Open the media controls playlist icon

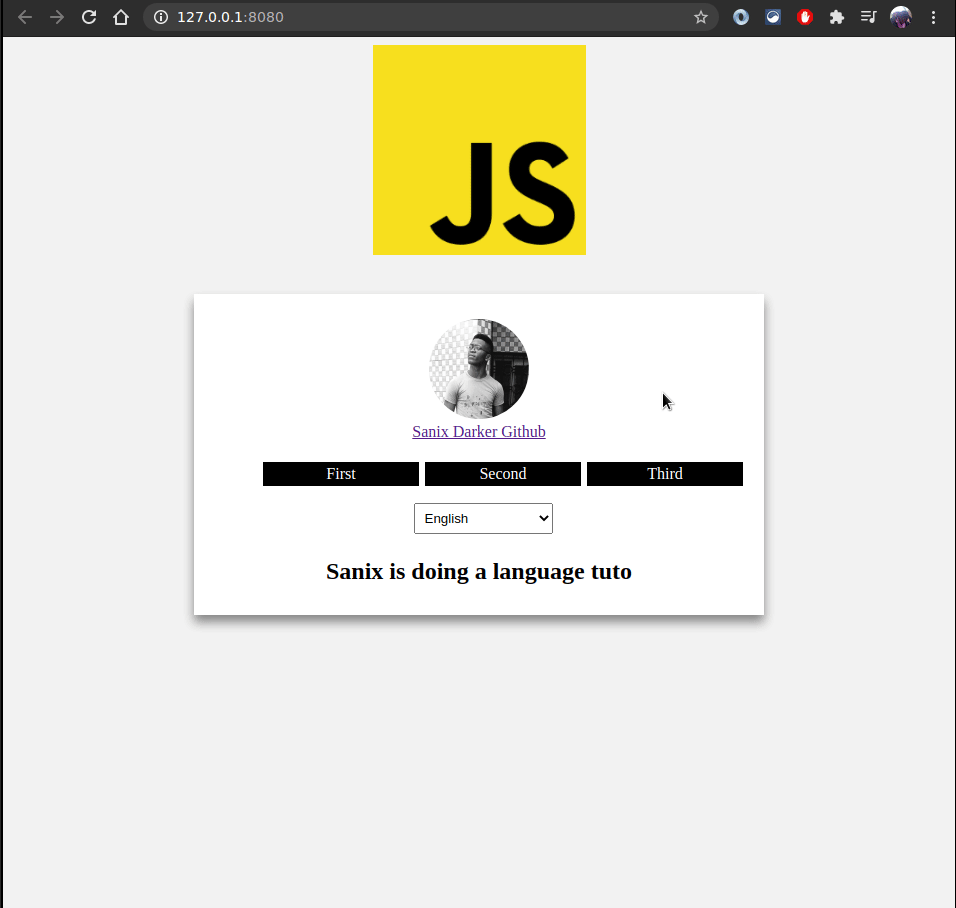coord(868,17)
